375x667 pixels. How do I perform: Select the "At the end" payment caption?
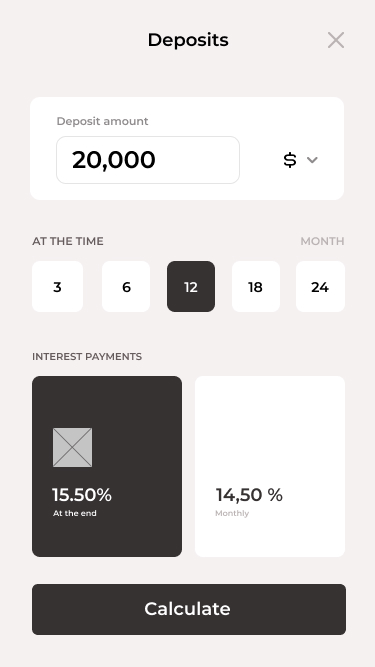click(x=75, y=513)
